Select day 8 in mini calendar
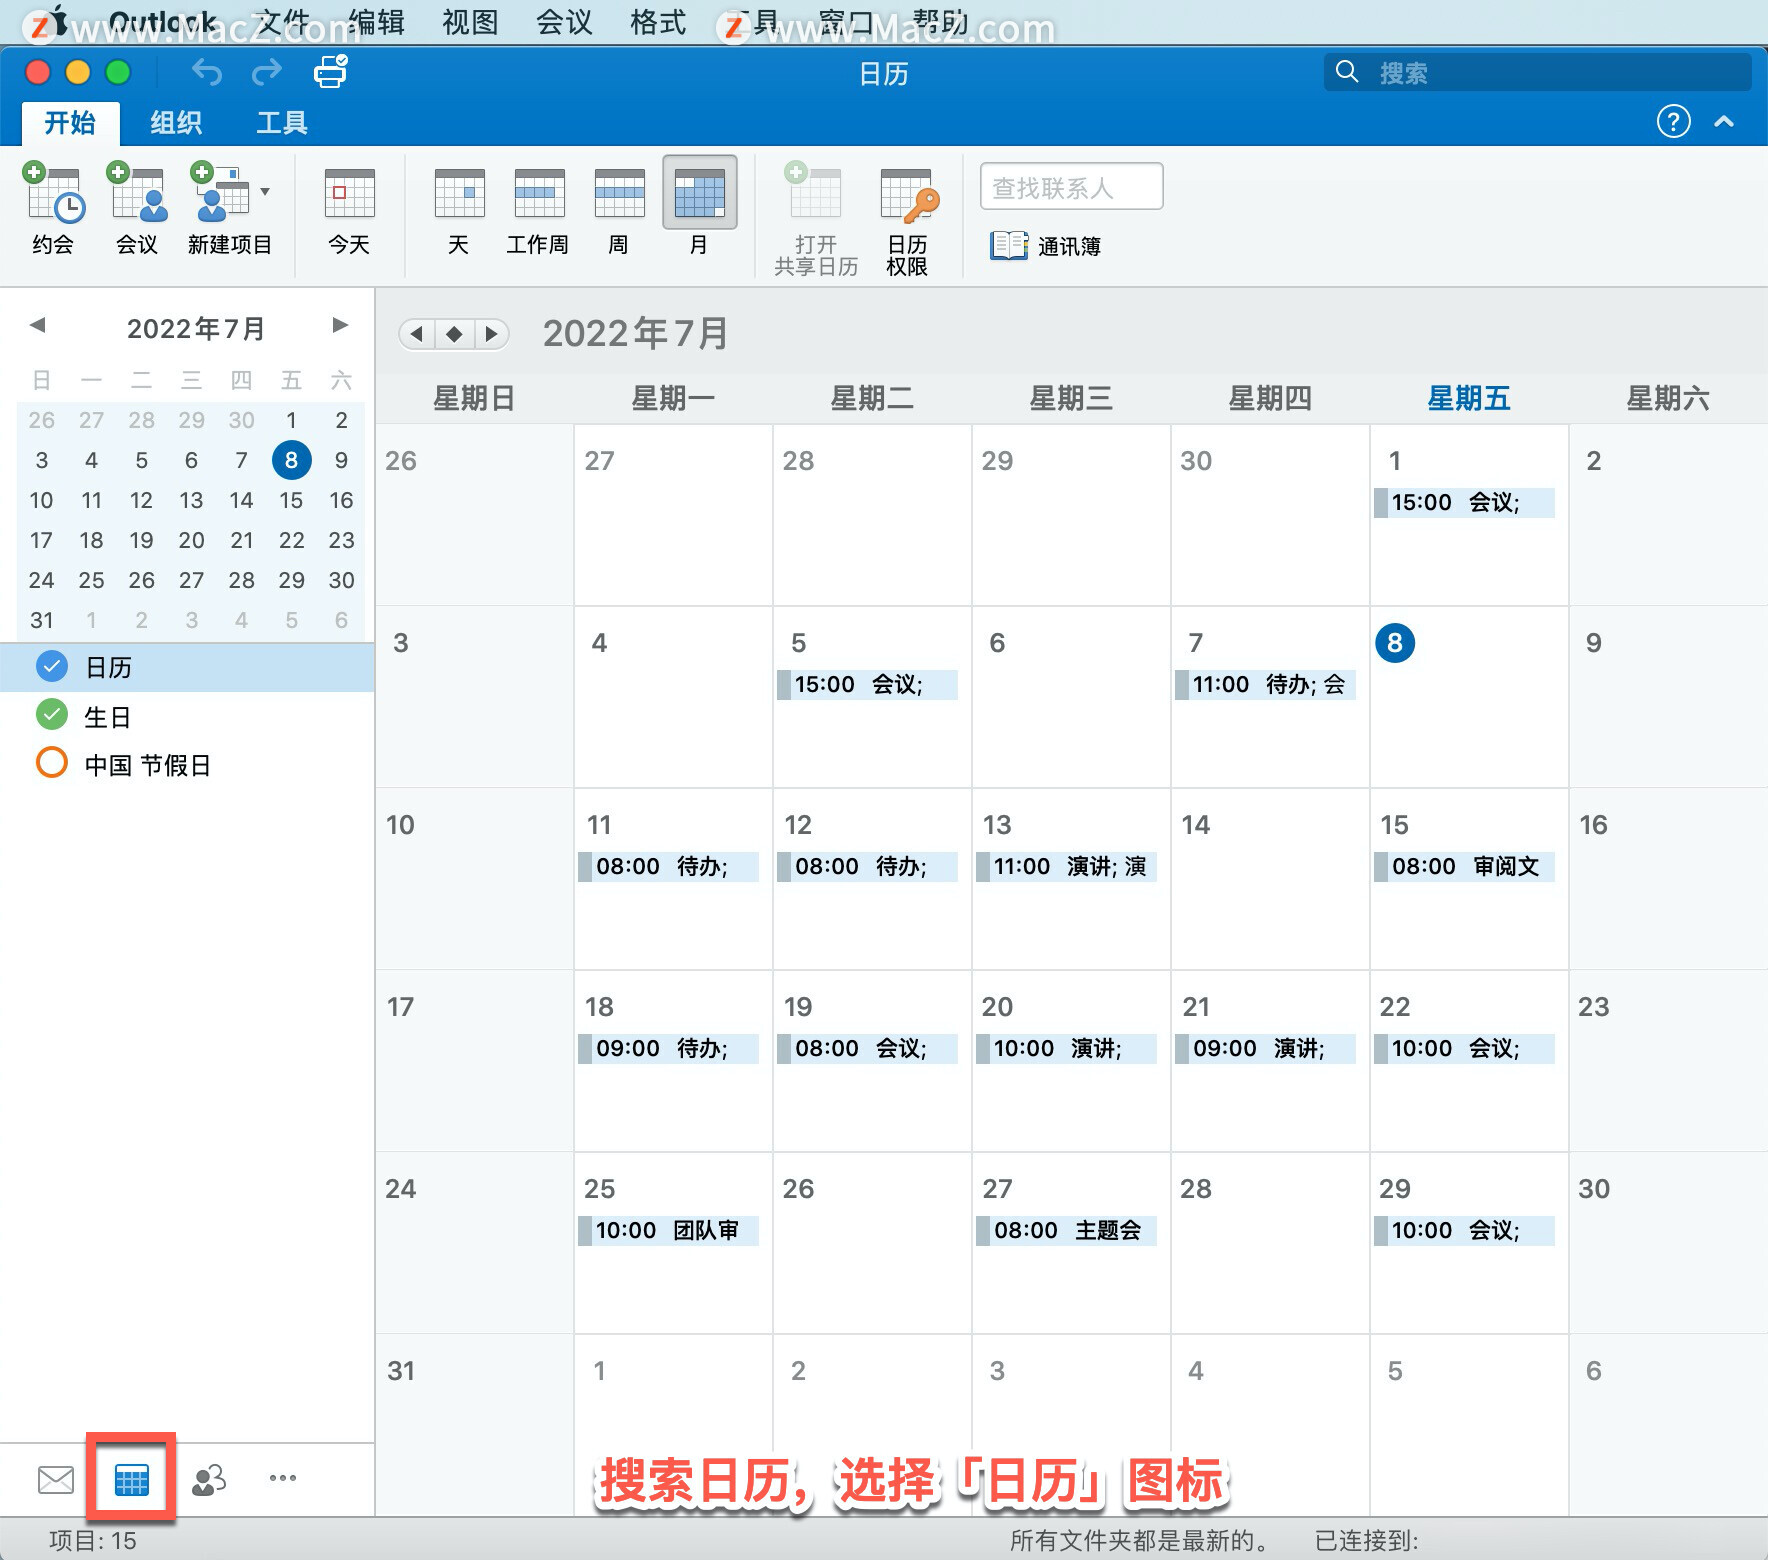This screenshot has height=1560, width=1768. pos(291,460)
